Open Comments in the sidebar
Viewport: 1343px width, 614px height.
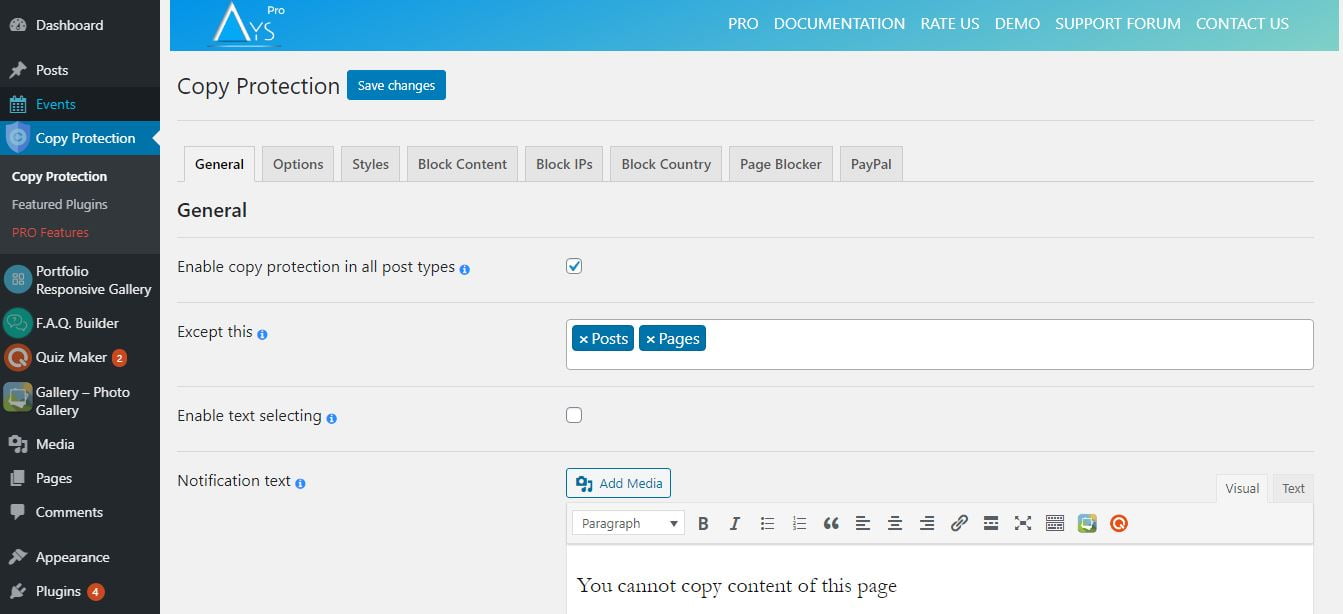pos(80,512)
